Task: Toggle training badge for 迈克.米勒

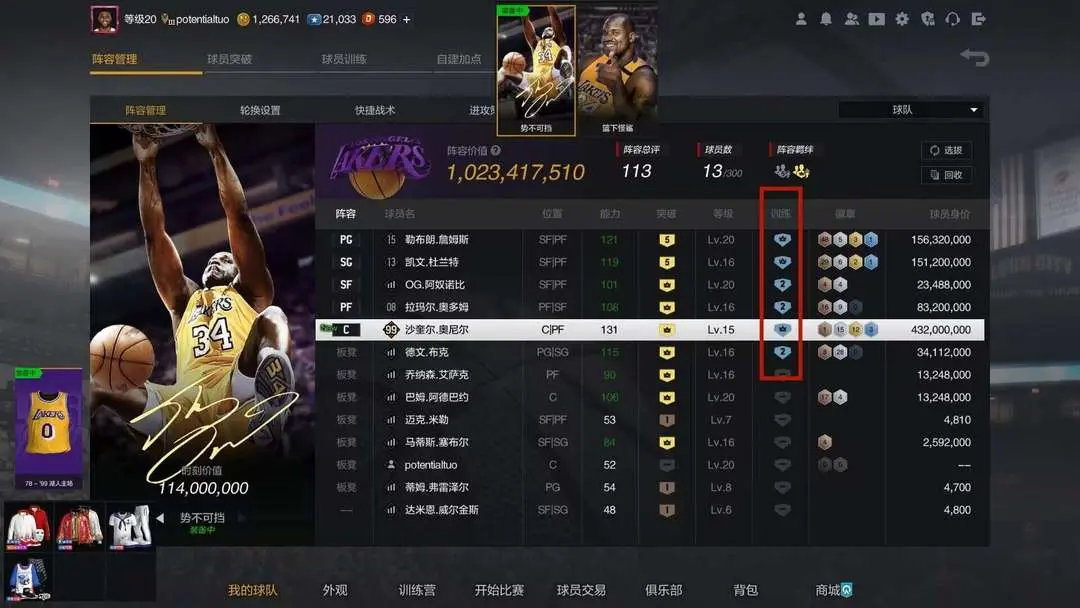Action: [x=782, y=420]
